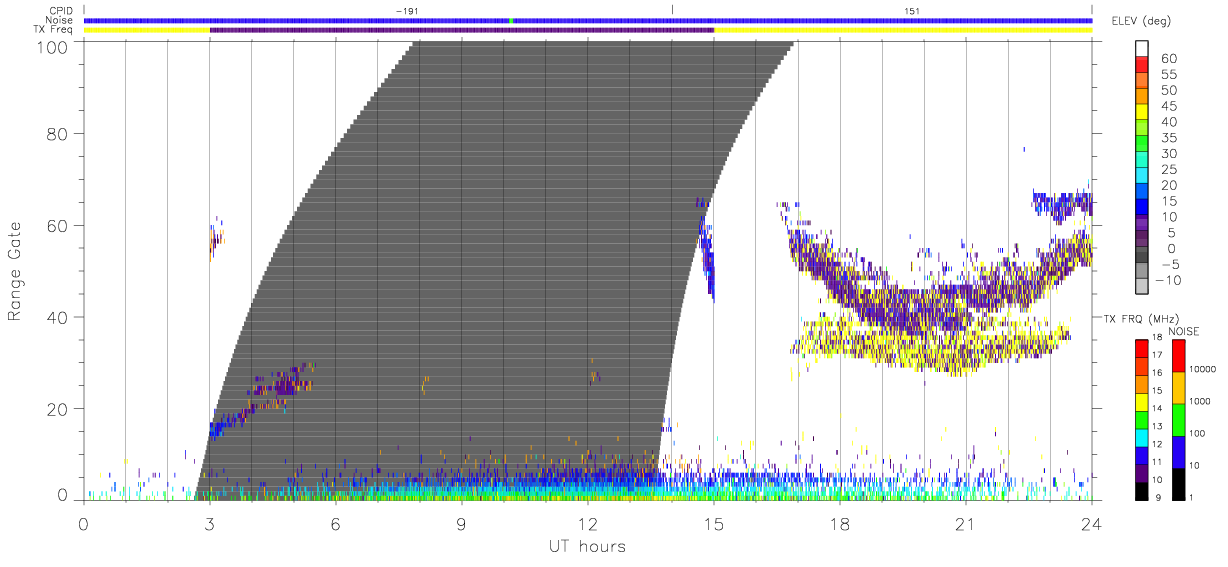The width and height of the screenshot is (1228, 567).
Task: Click the purple section of the TX Freq strip
Action: 462,30
